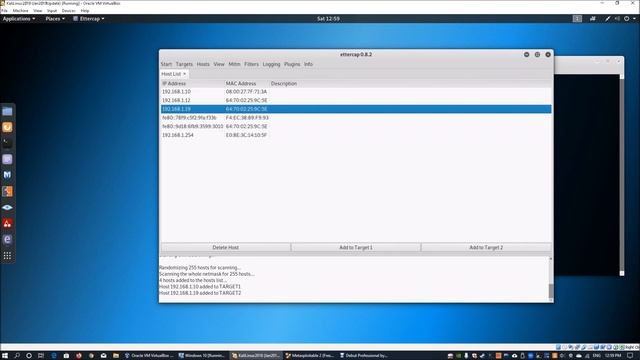This screenshot has width=640, height=360.
Task: Select host 192.168.1.254 row
Action: click(x=356, y=135)
